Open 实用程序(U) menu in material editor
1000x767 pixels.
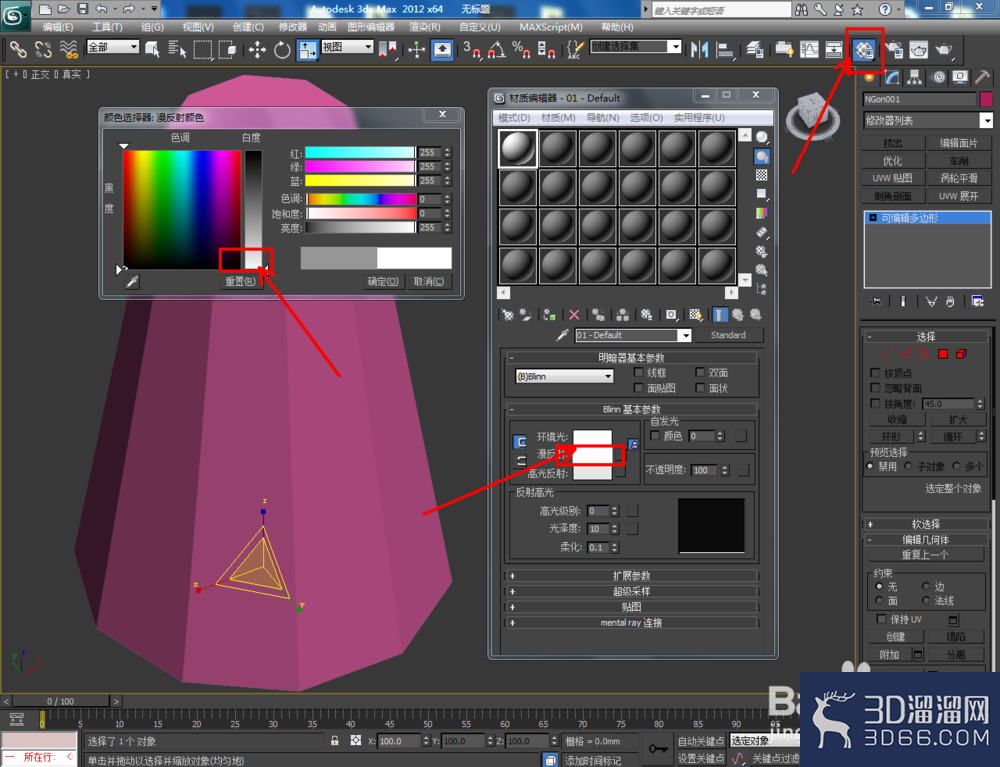pos(699,118)
